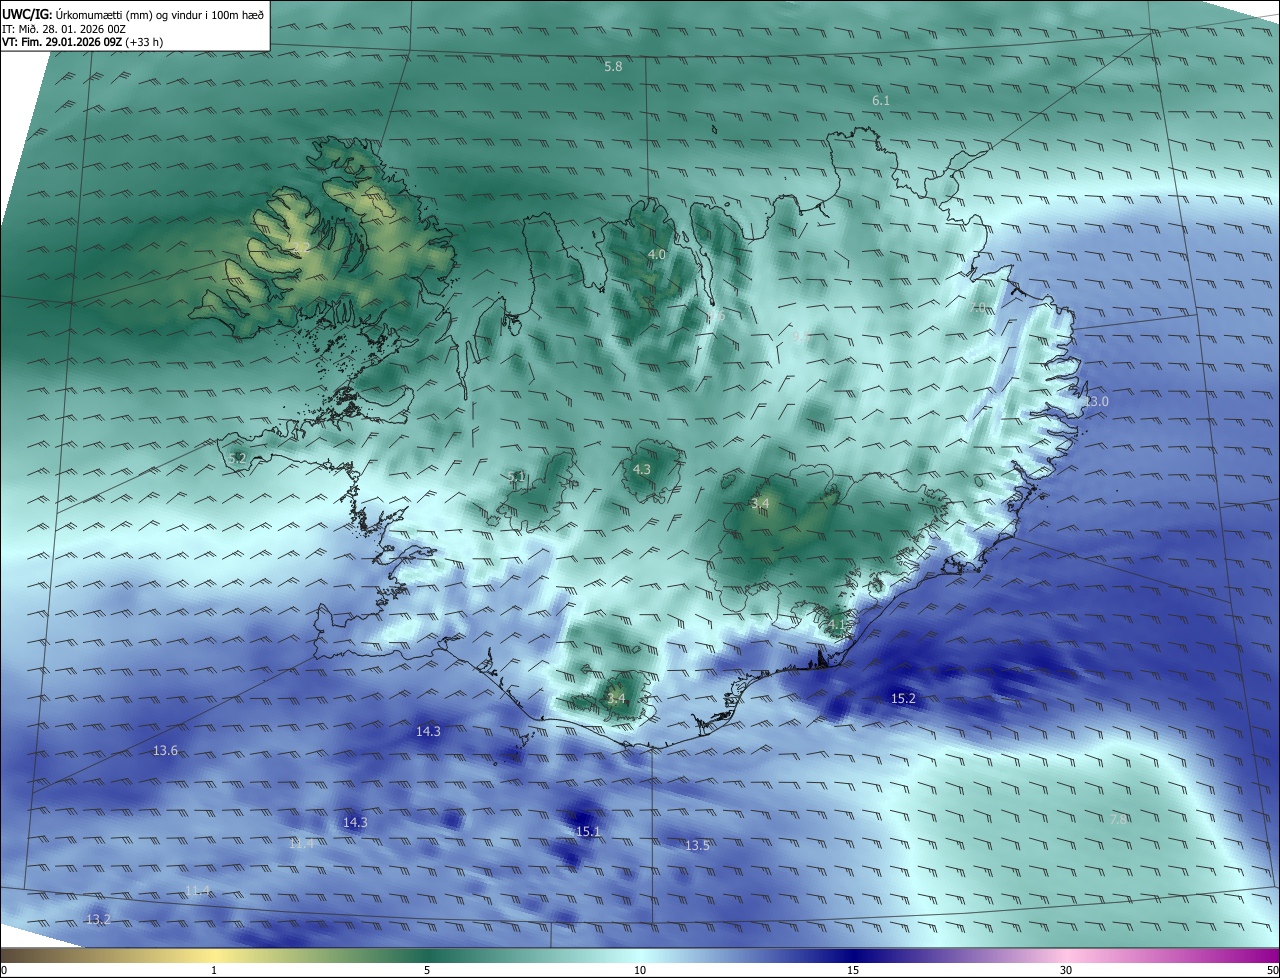
Task: Select the 4.1 value label
Action: (836, 625)
